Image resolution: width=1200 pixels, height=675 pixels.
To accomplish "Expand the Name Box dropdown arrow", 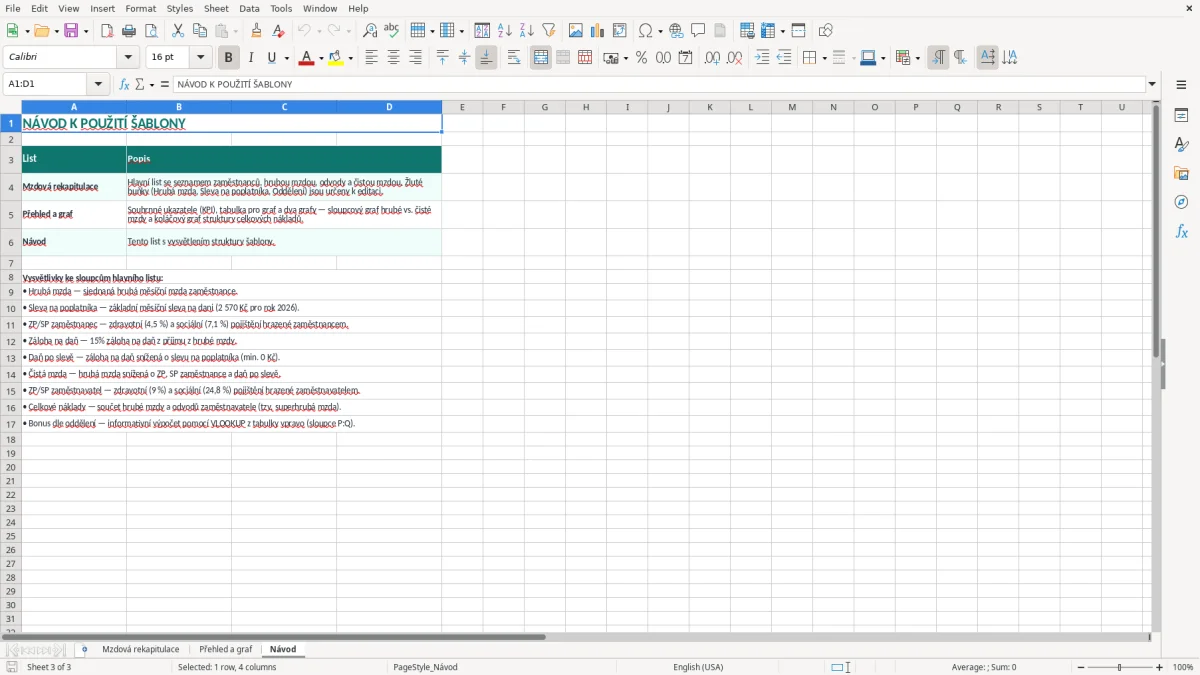I will tap(98, 84).
